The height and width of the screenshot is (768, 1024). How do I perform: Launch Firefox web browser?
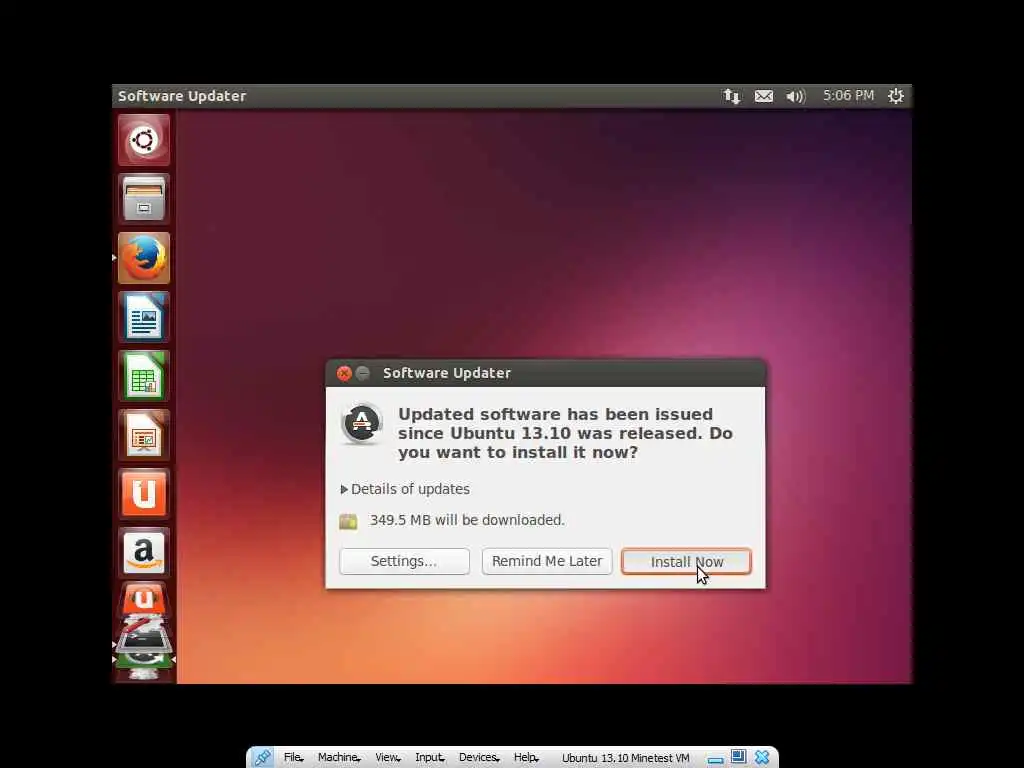tap(144, 258)
